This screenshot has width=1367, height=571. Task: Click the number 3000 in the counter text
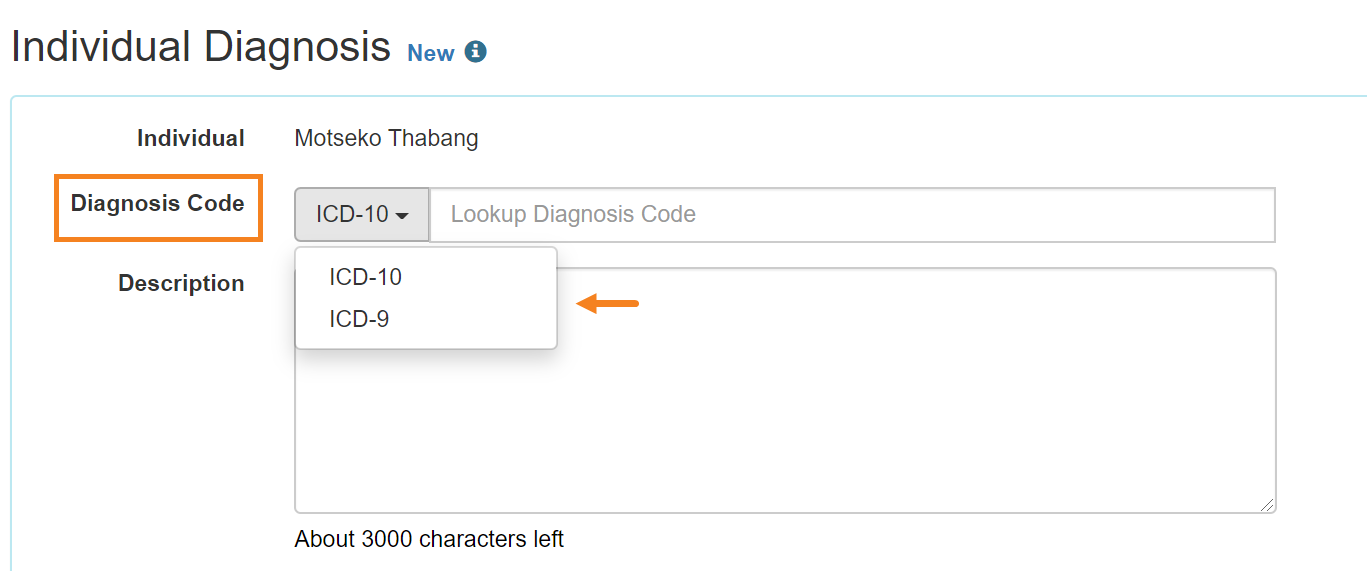click(x=386, y=539)
